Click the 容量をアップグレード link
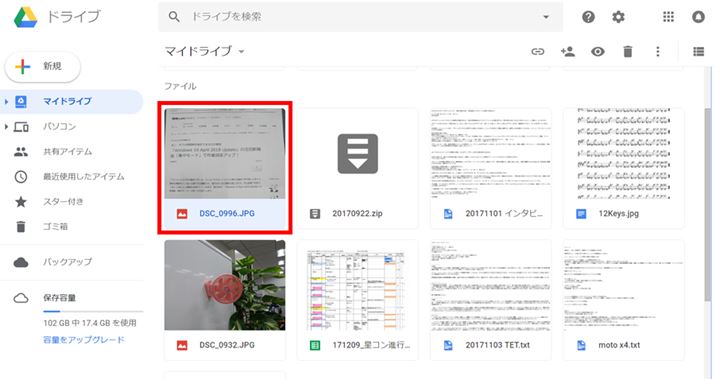715x379 pixels. click(83, 340)
